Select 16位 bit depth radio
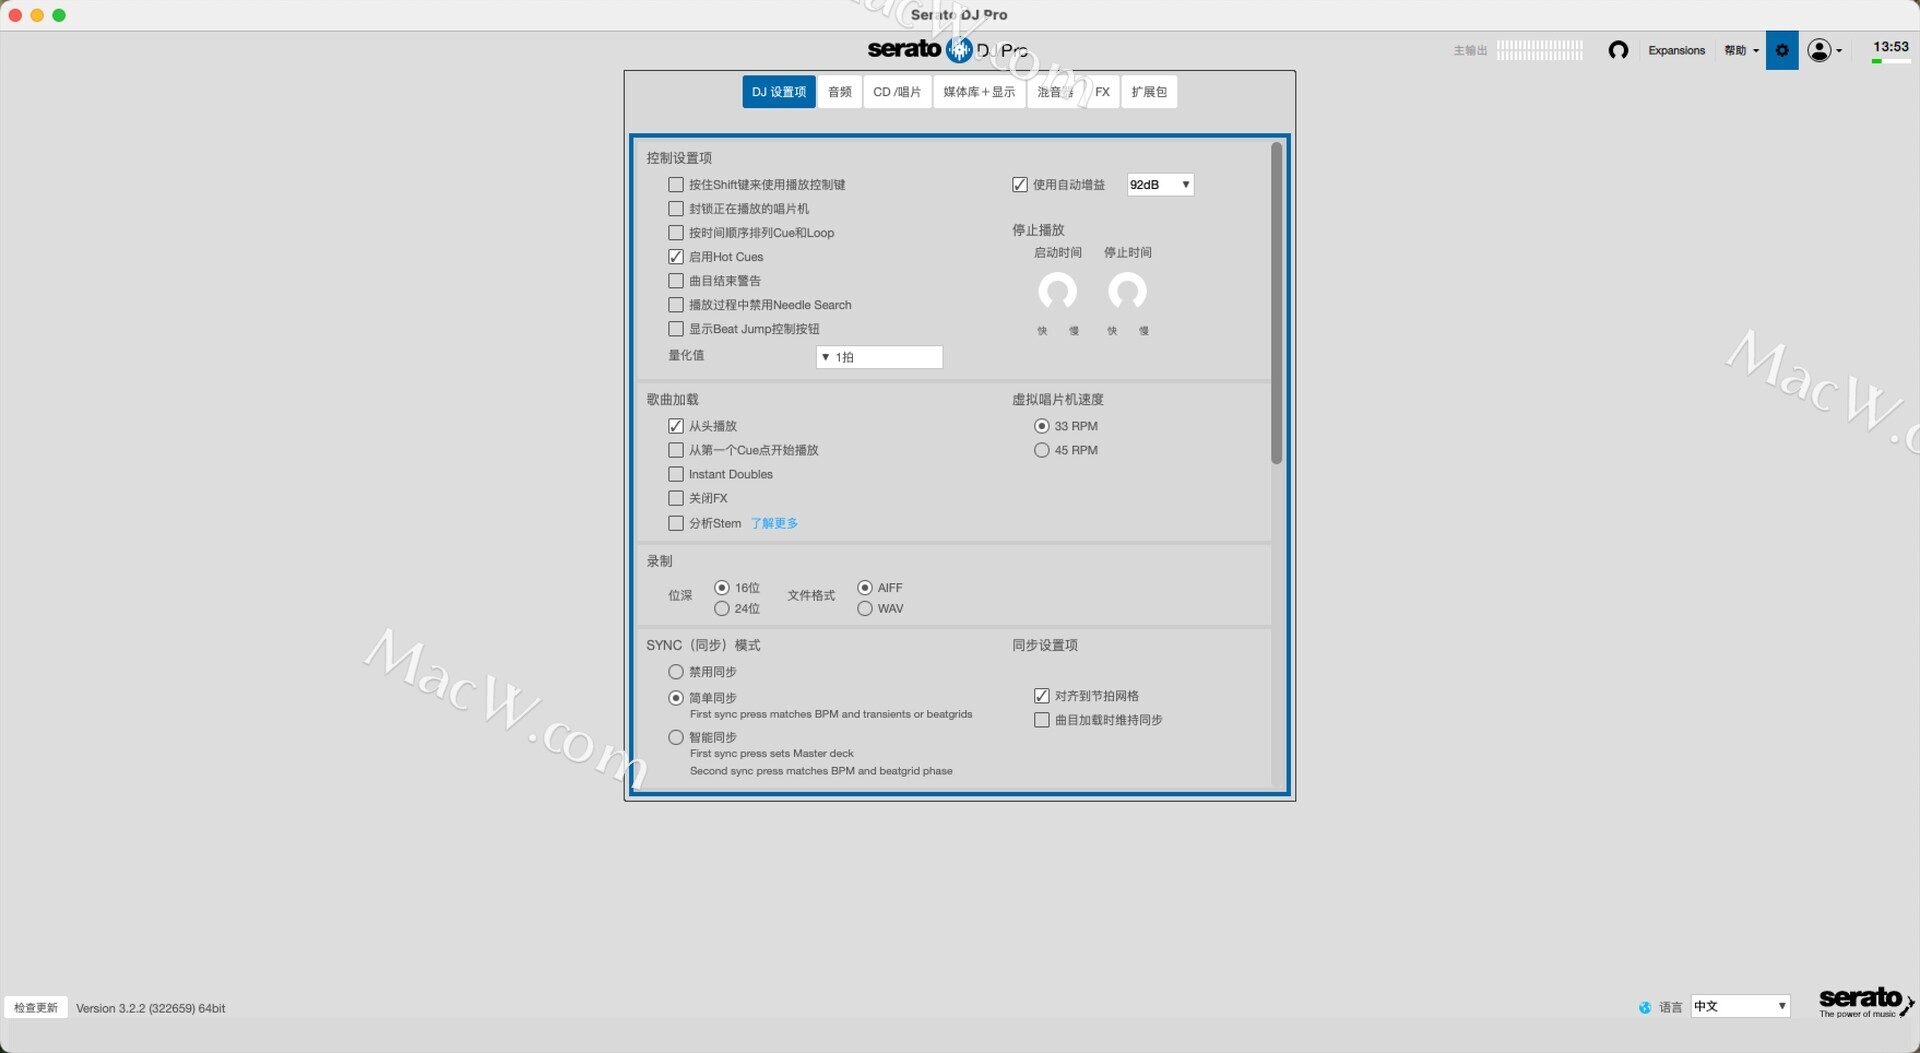Viewport: 1920px width, 1053px height. tap(722, 588)
